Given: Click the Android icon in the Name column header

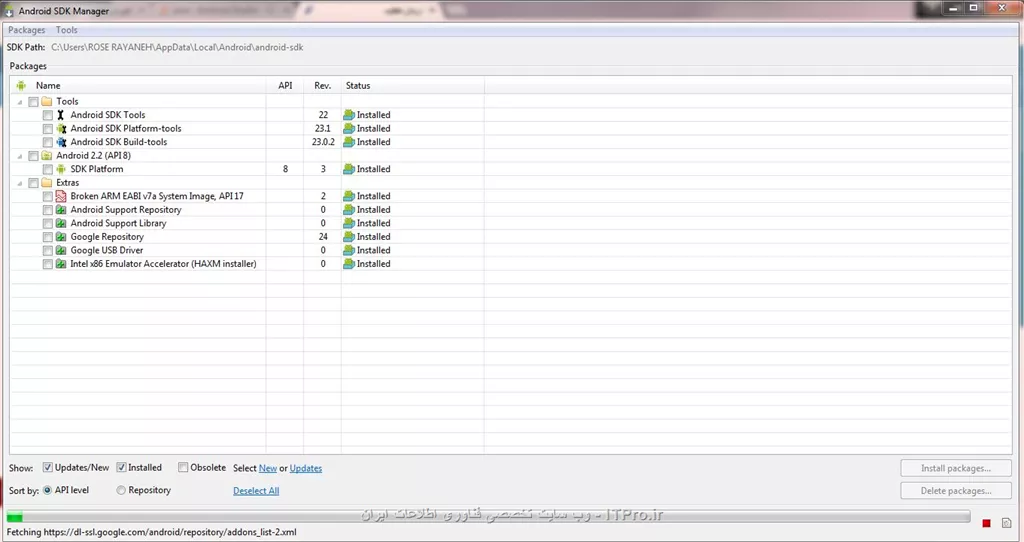Looking at the screenshot, I should pyautogui.click(x=21, y=86).
